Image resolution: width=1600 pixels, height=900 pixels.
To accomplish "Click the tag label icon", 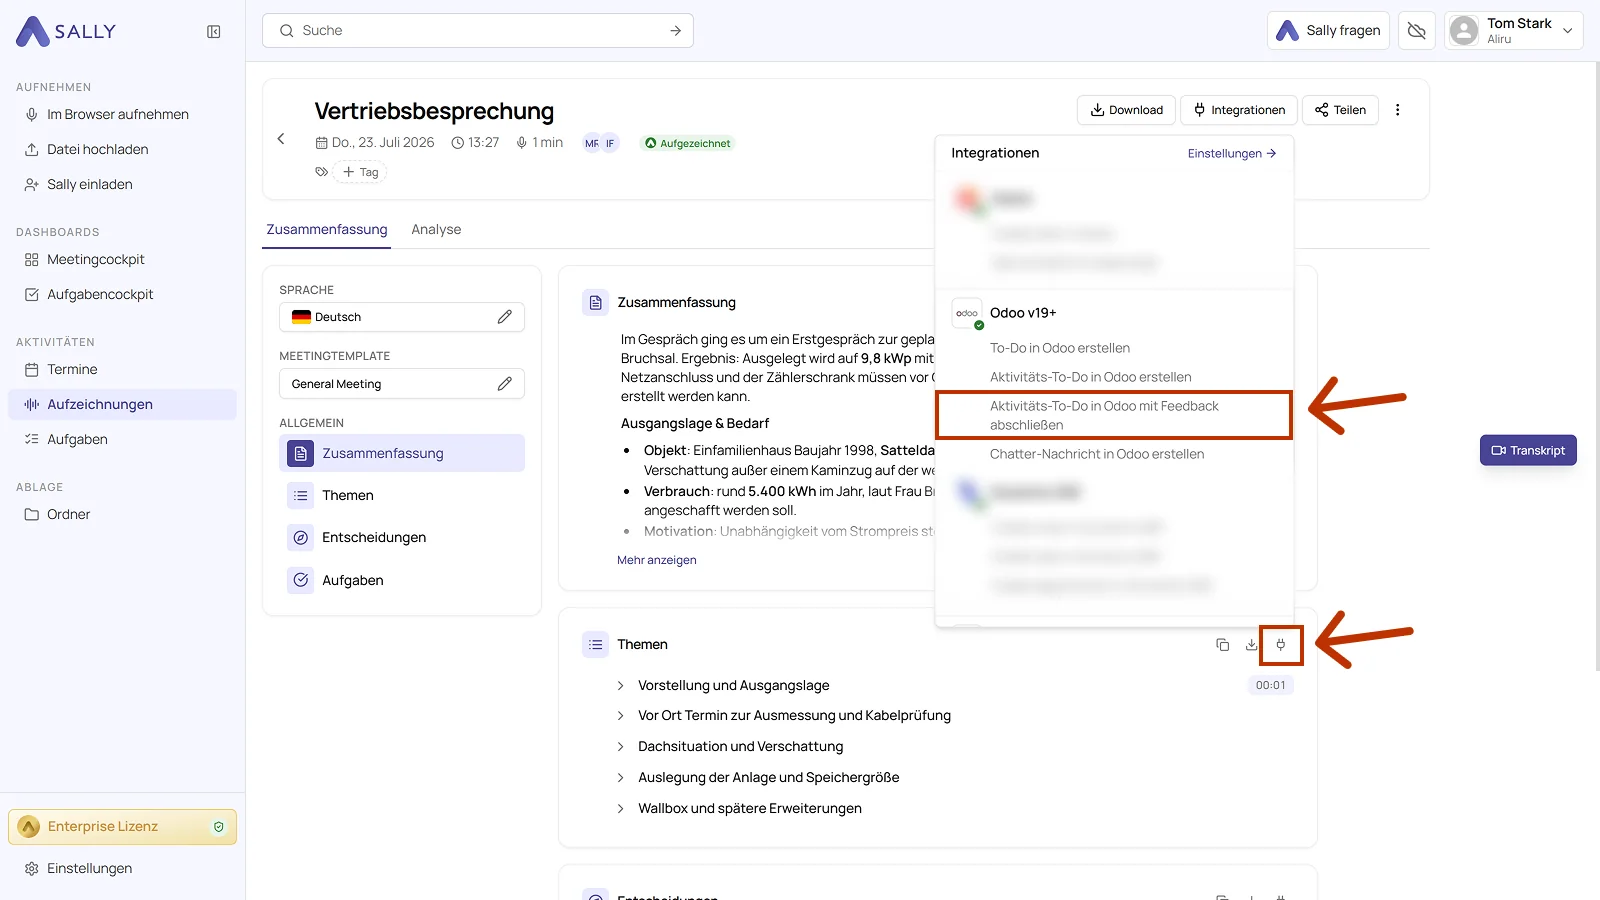I will pos(321,172).
